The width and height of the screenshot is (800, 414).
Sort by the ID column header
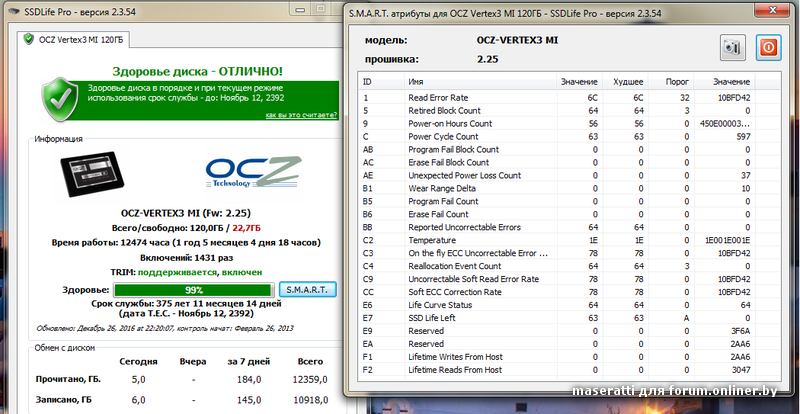point(382,82)
